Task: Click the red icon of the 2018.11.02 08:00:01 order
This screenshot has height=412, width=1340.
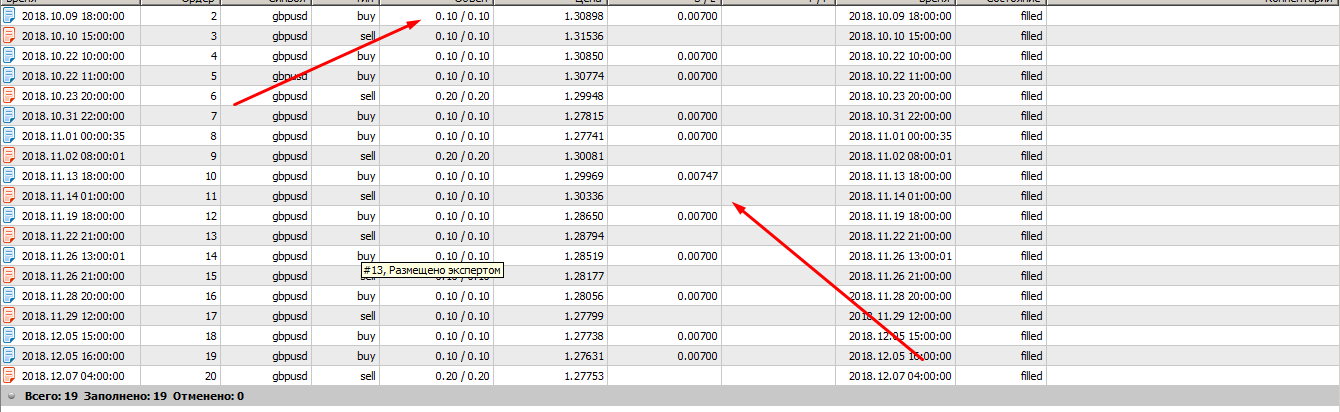Action: [9, 156]
